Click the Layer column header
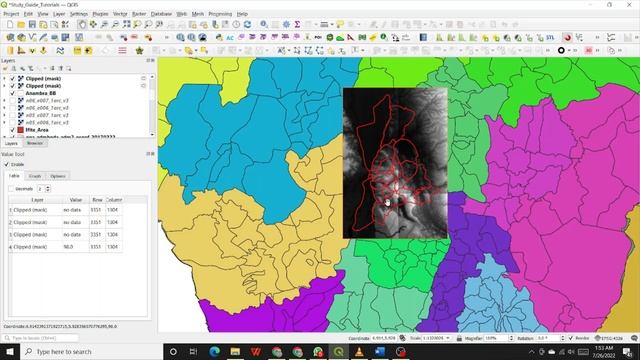 [37, 200]
